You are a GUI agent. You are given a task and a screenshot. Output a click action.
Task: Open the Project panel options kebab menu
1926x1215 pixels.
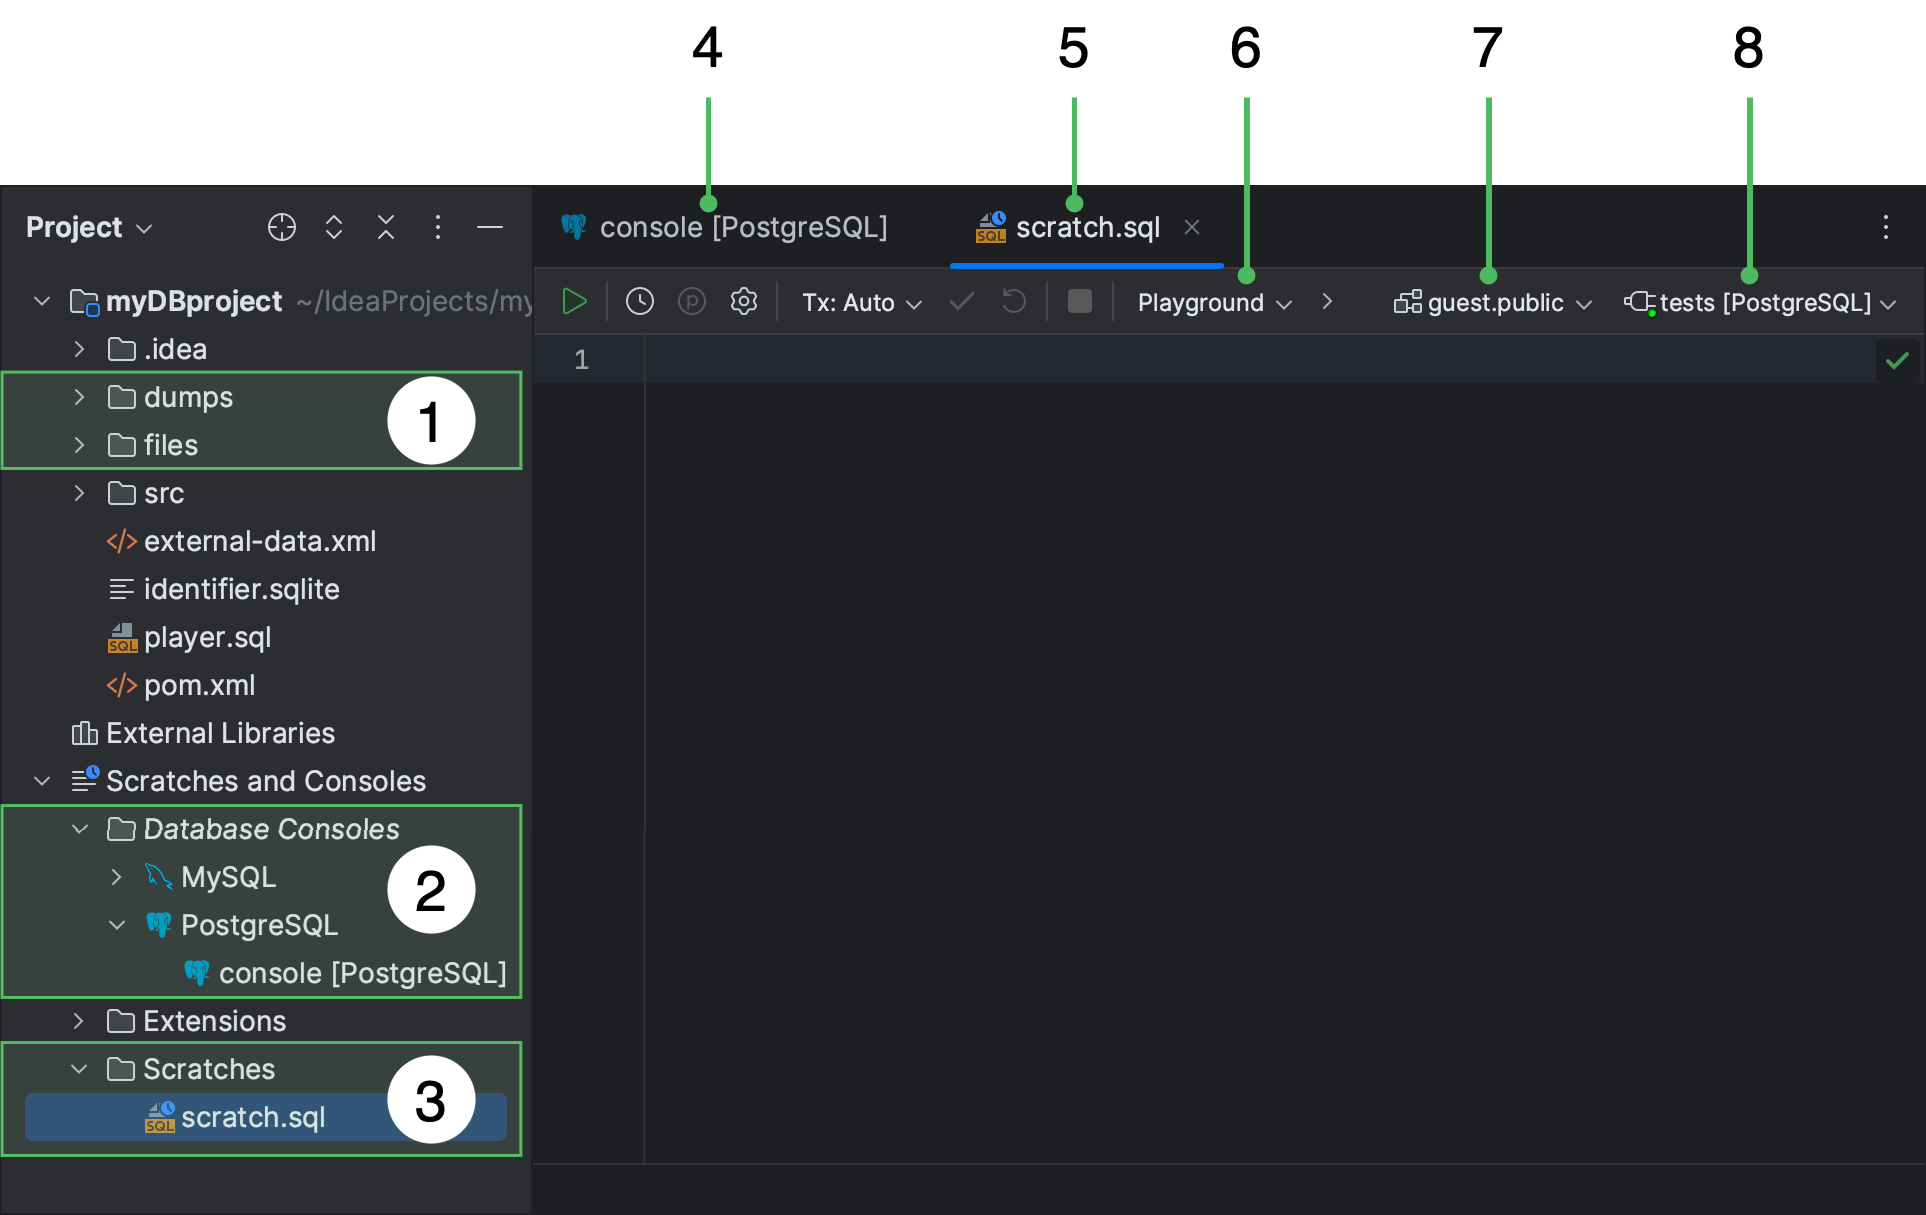click(x=437, y=227)
